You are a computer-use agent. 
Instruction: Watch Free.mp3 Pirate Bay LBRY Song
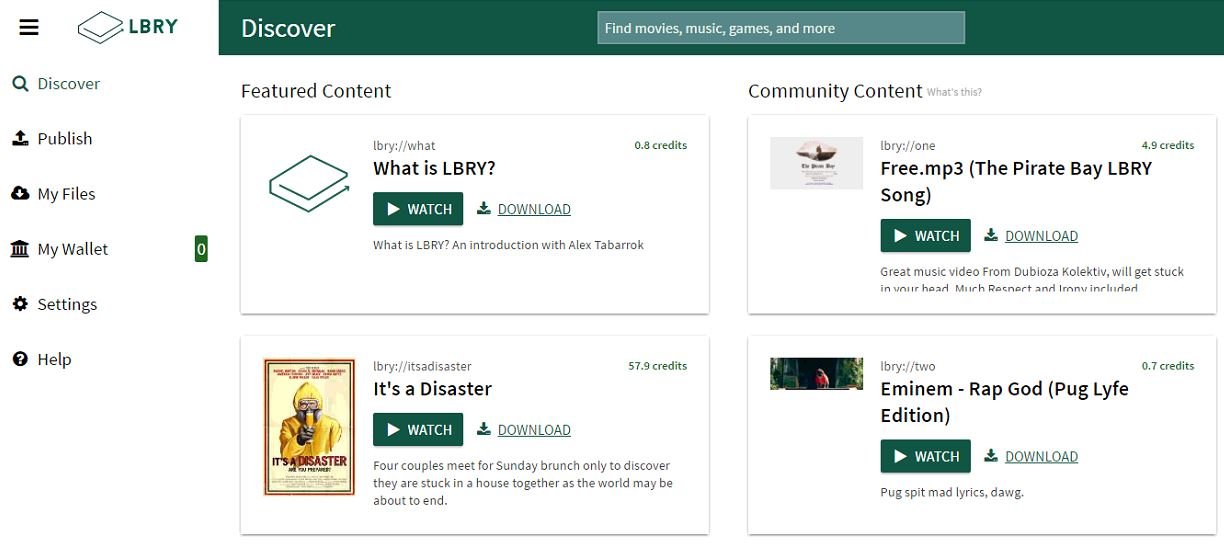point(925,236)
